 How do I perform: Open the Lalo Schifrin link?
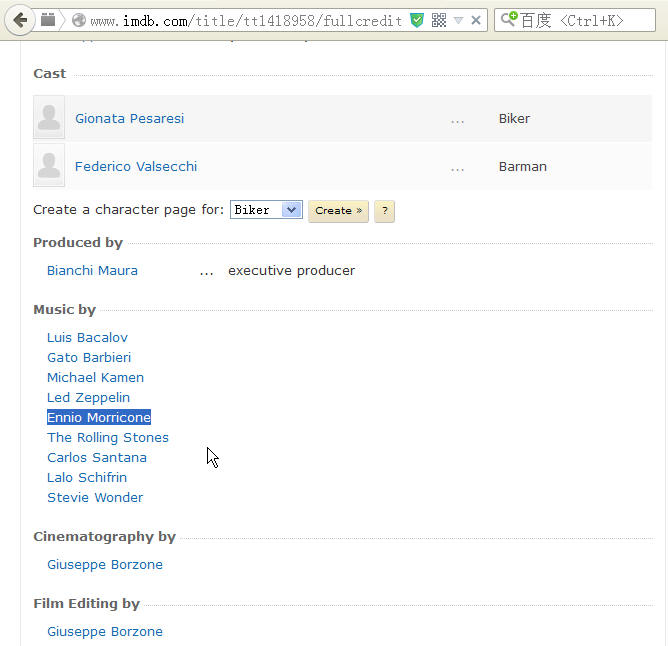87,478
